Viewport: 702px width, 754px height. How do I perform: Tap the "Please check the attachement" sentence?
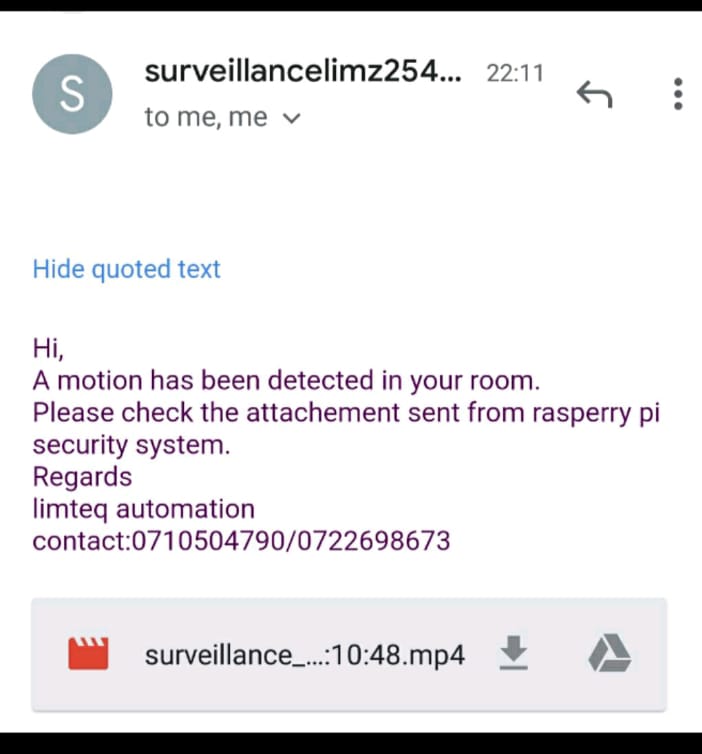(x=346, y=413)
